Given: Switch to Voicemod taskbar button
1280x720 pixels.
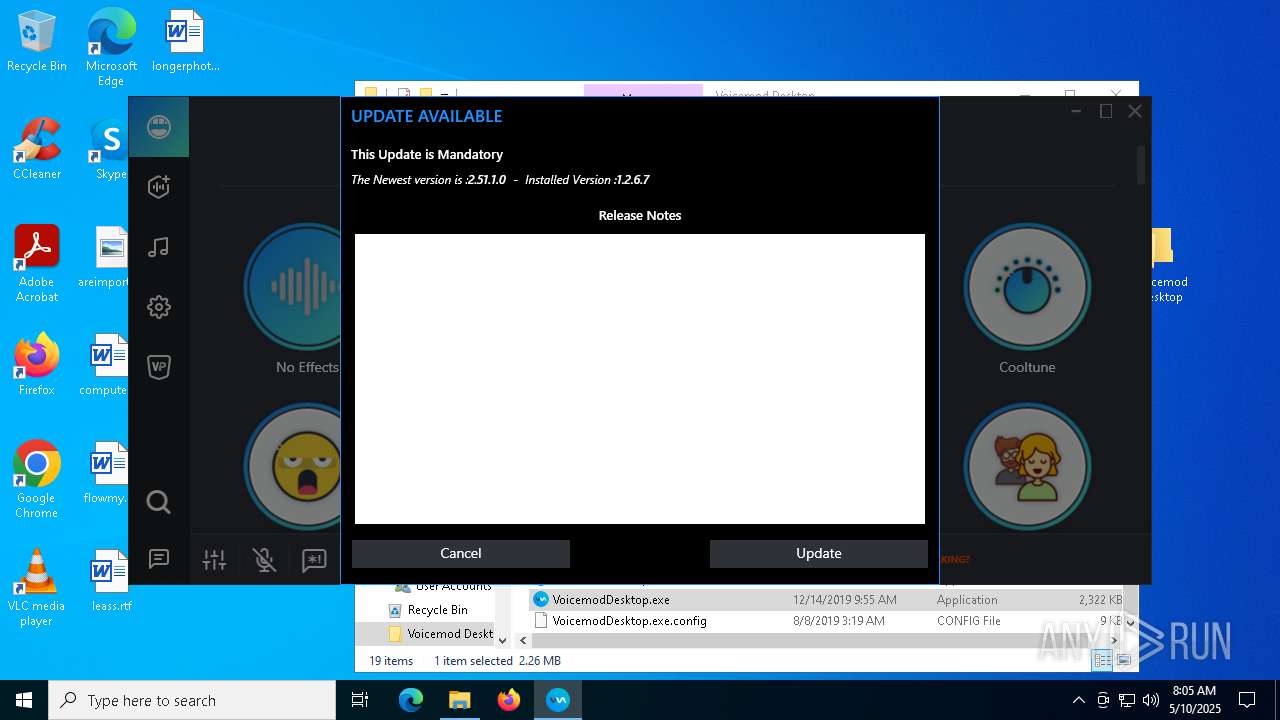Looking at the screenshot, I should click(x=558, y=700).
